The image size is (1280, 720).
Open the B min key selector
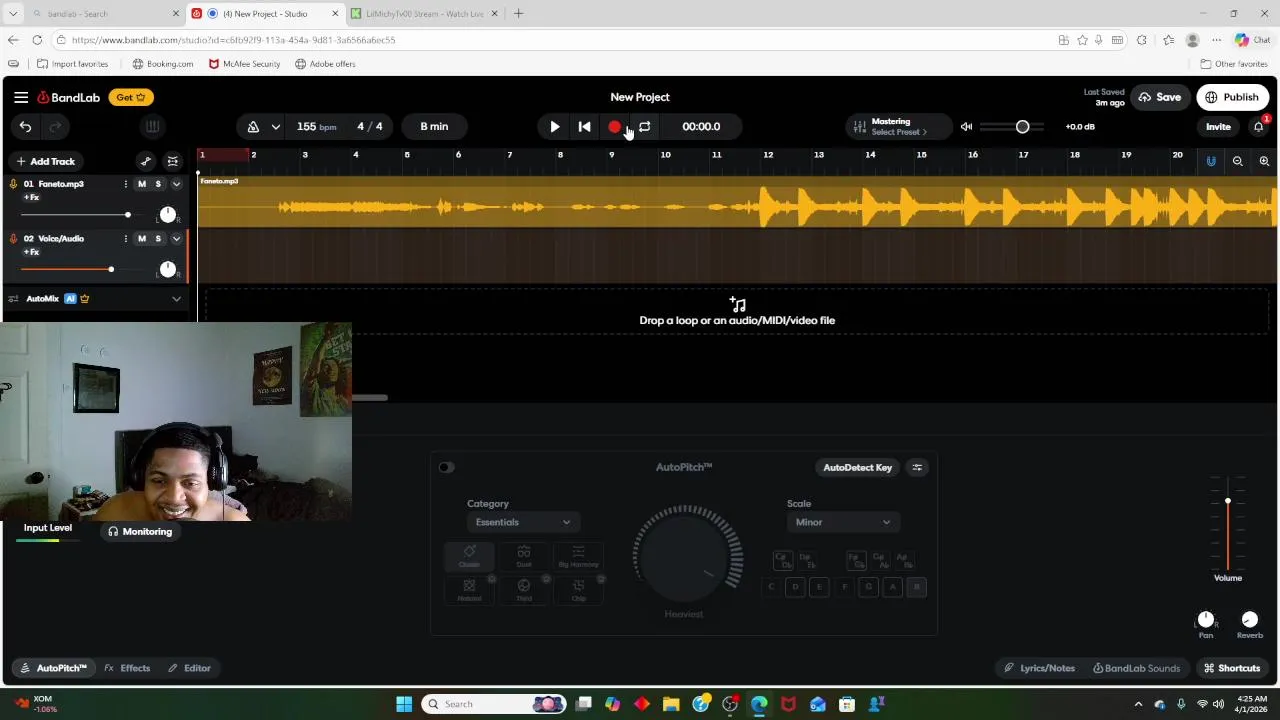point(434,127)
